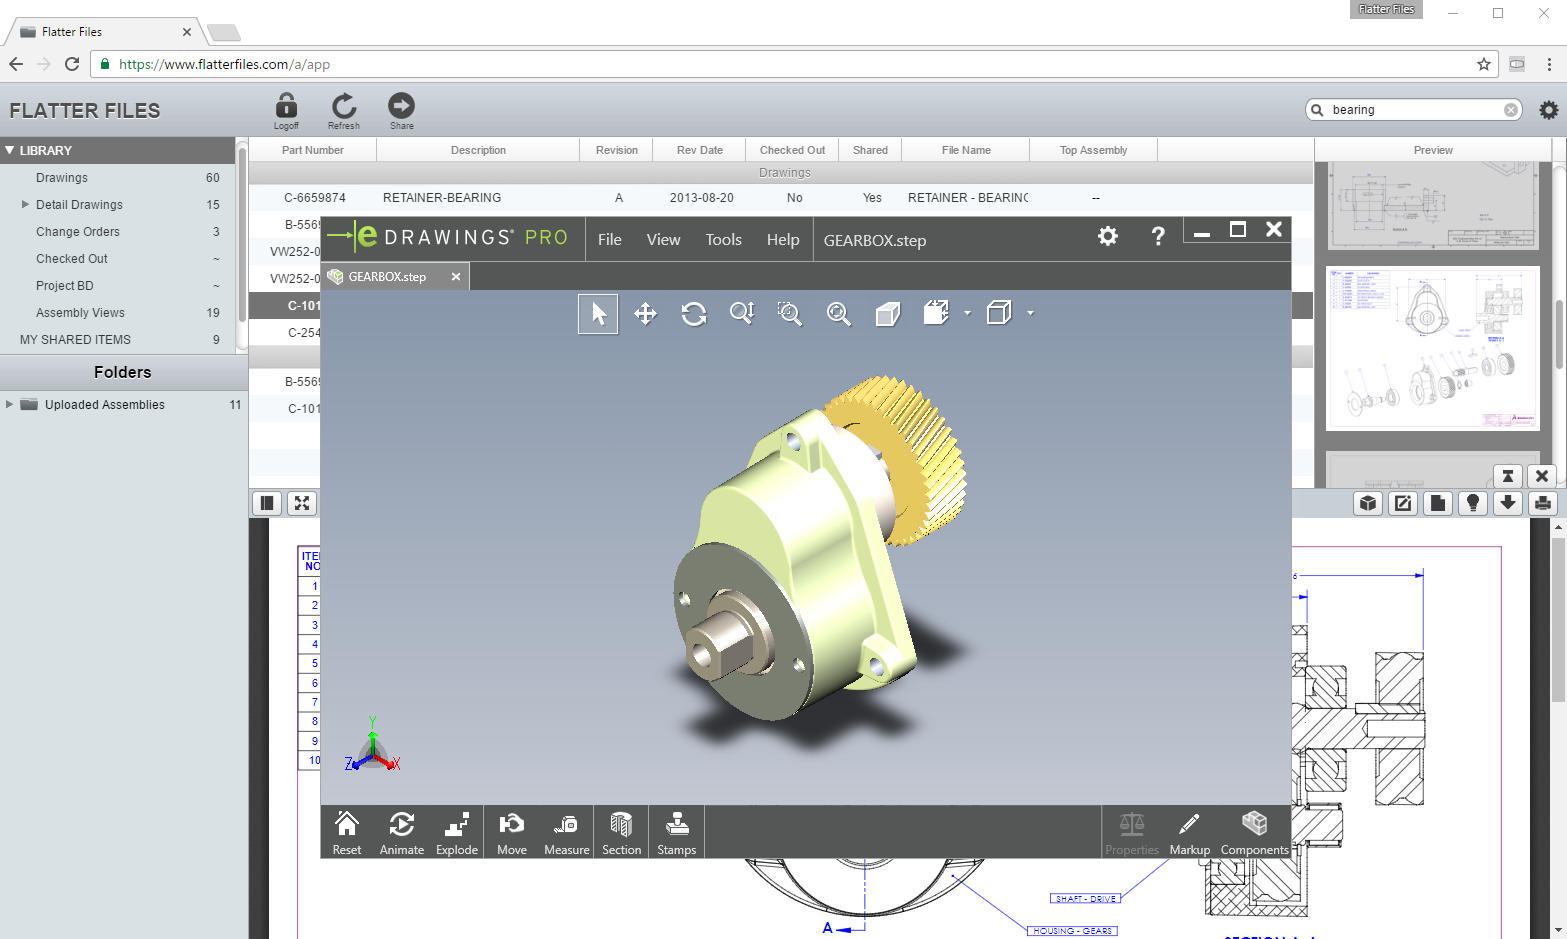Open the Markup panel

pos(1190,833)
